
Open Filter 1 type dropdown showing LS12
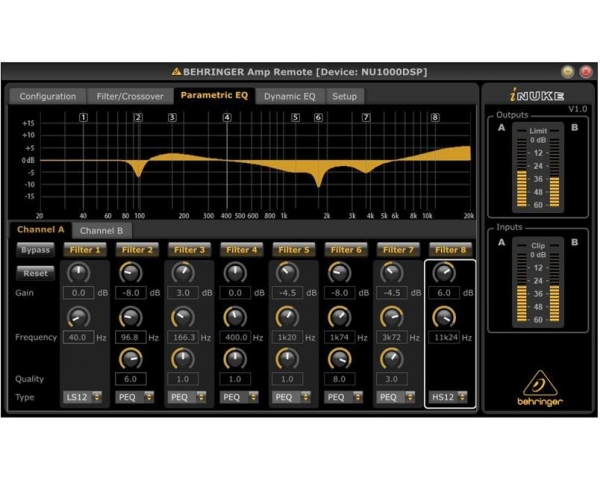(83, 397)
